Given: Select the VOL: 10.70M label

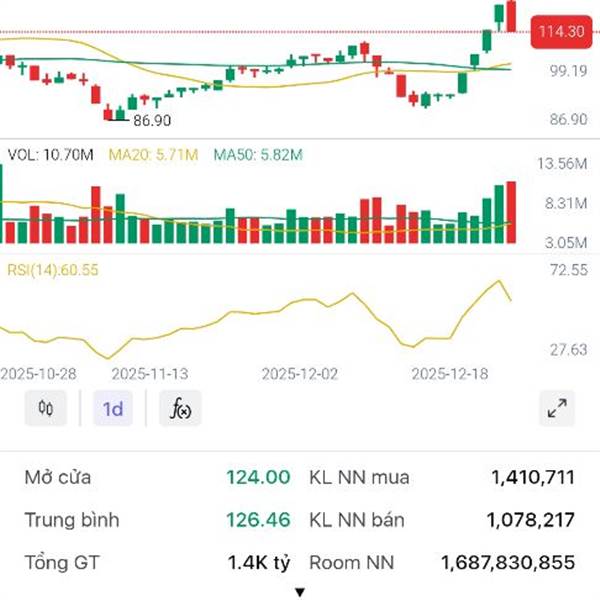Looking at the screenshot, I should click(51, 155).
